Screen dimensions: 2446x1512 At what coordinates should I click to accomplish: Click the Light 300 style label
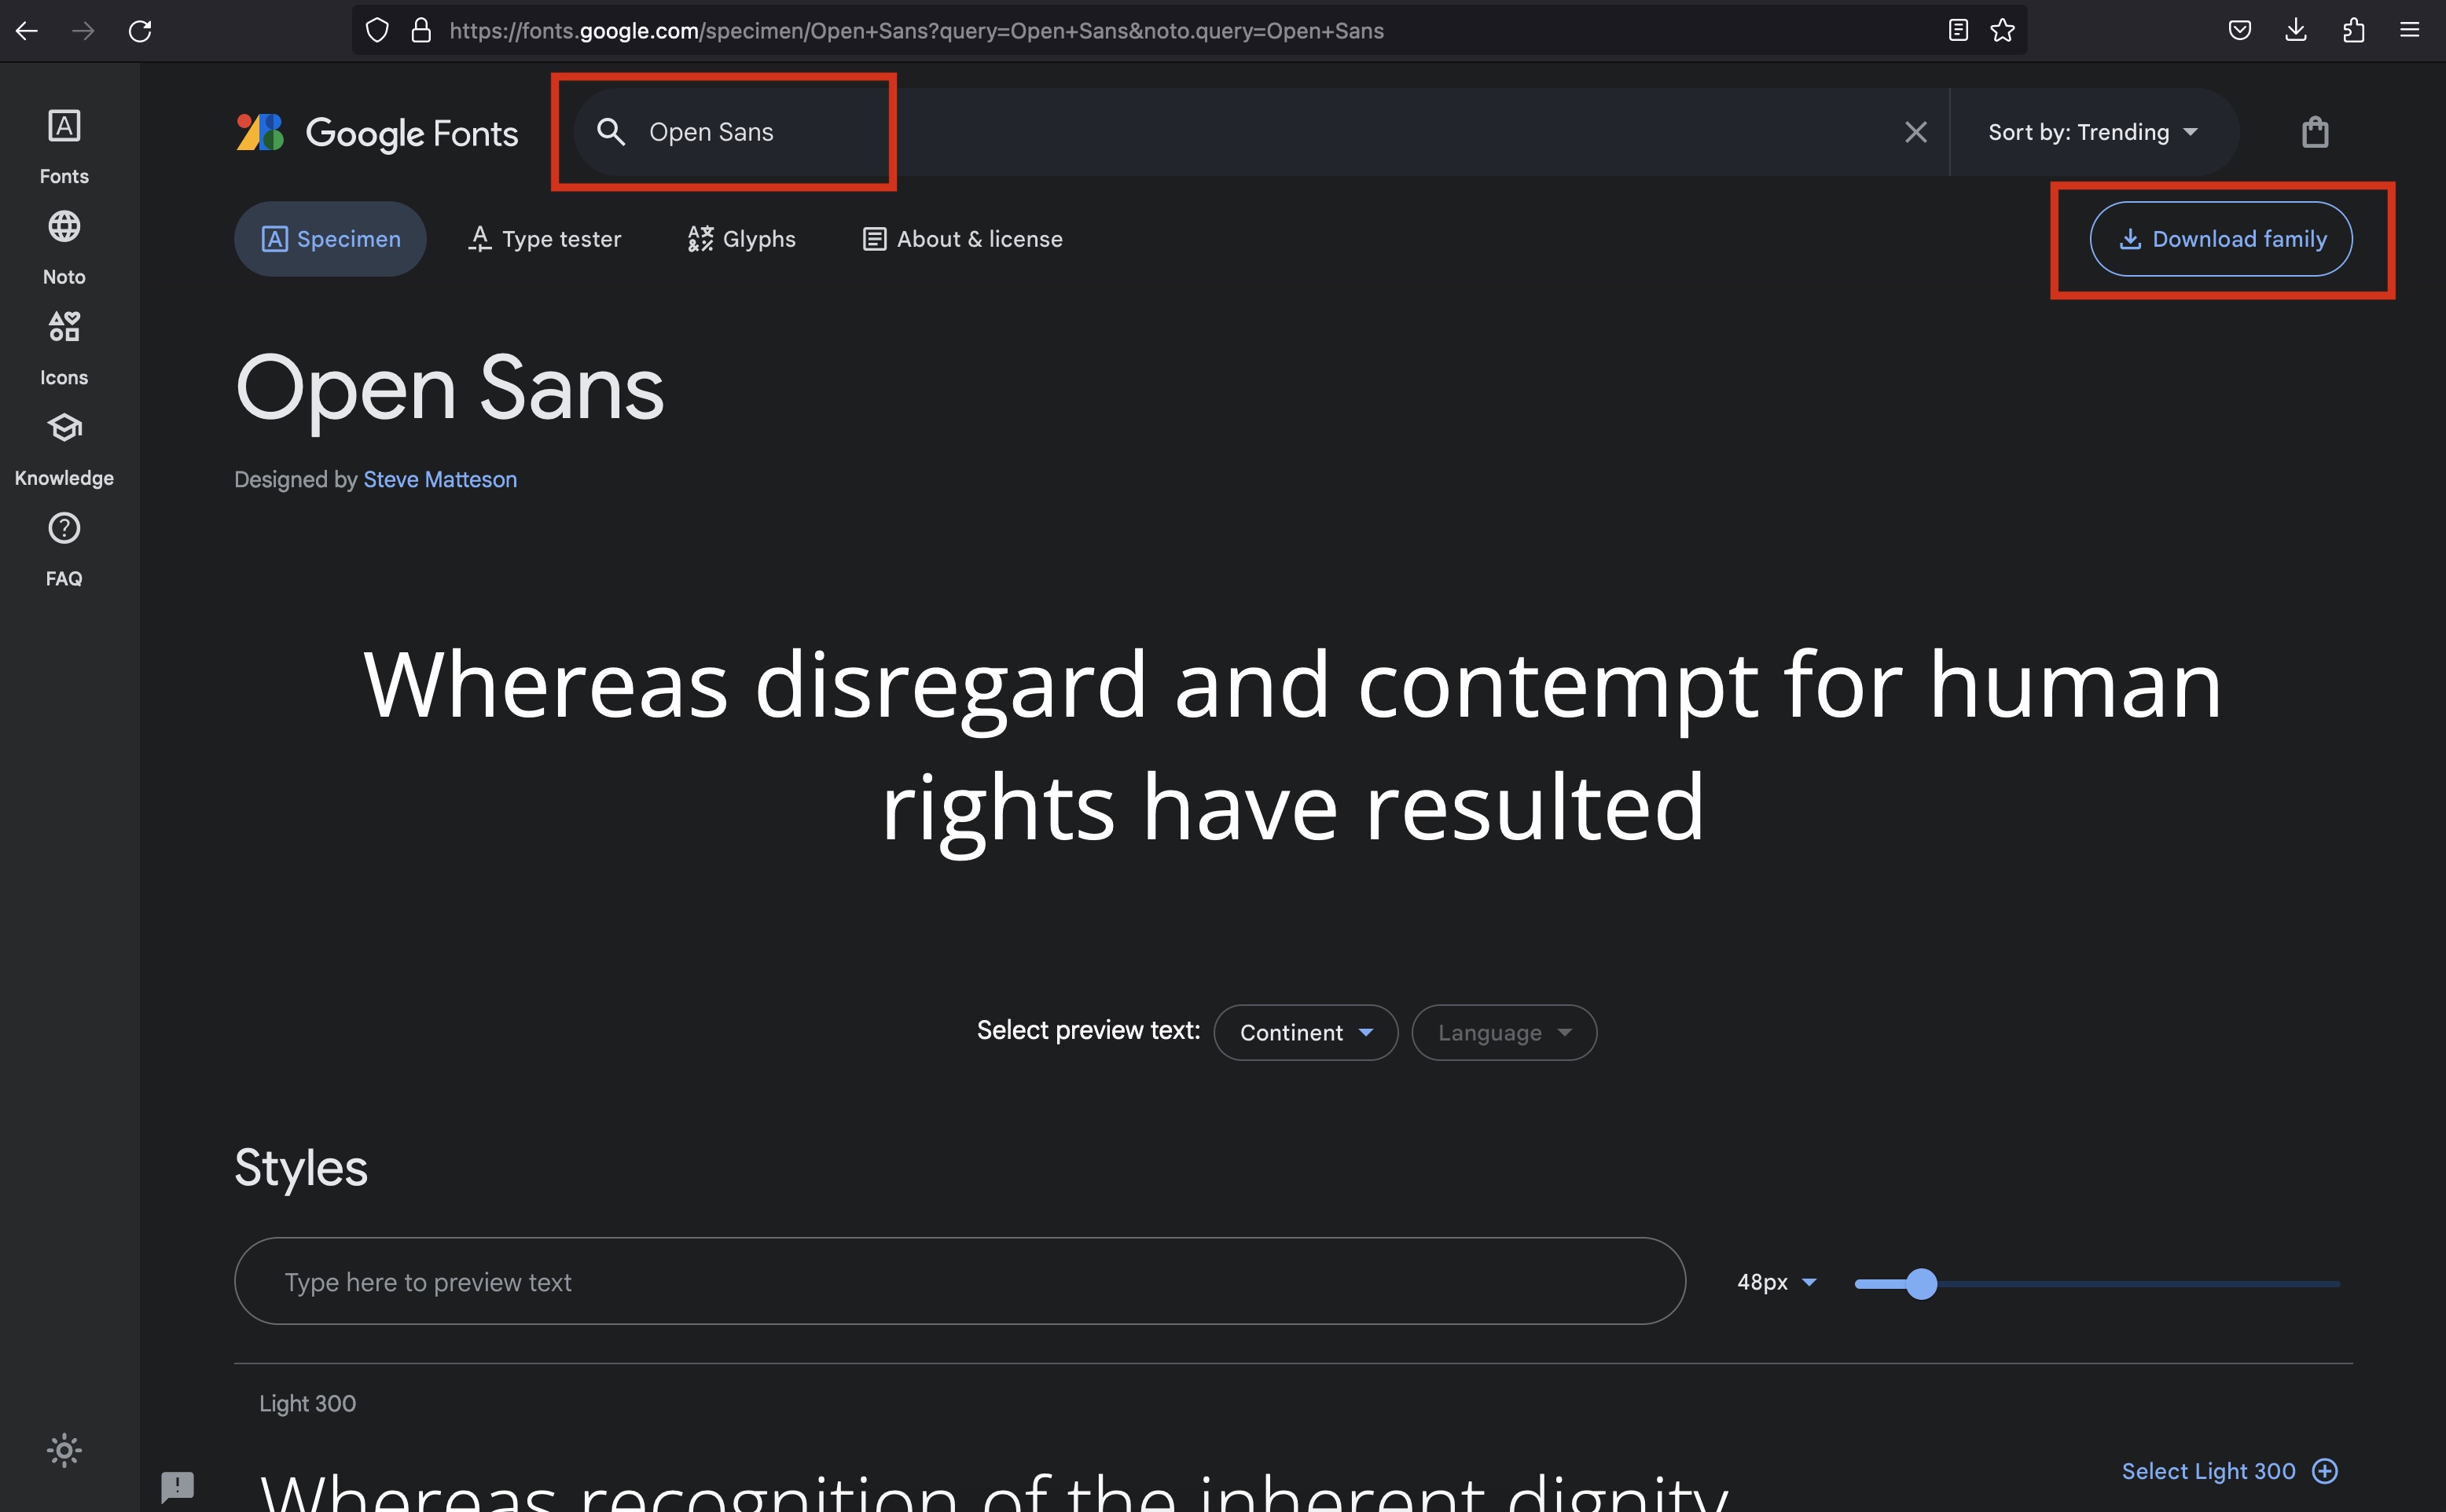(307, 1404)
